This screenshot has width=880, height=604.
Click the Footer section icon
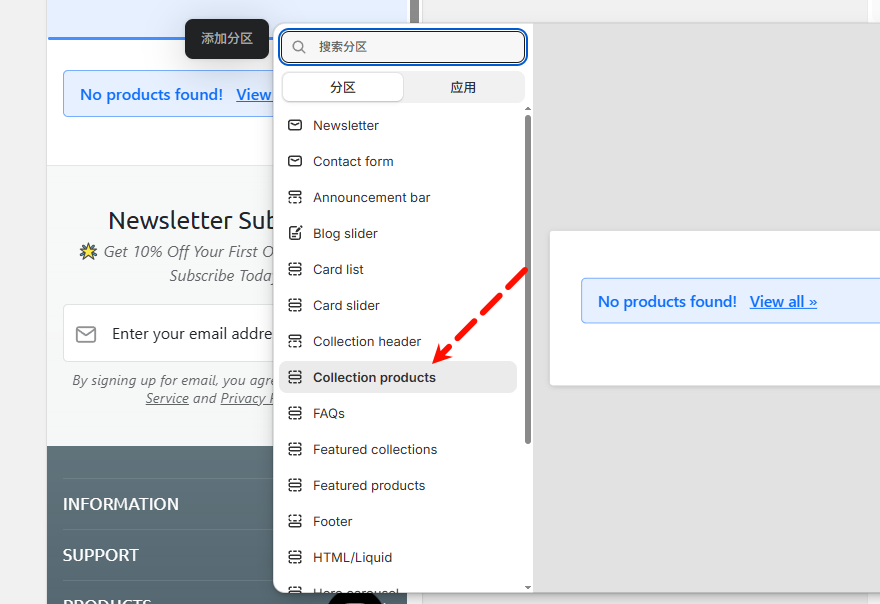click(x=295, y=521)
